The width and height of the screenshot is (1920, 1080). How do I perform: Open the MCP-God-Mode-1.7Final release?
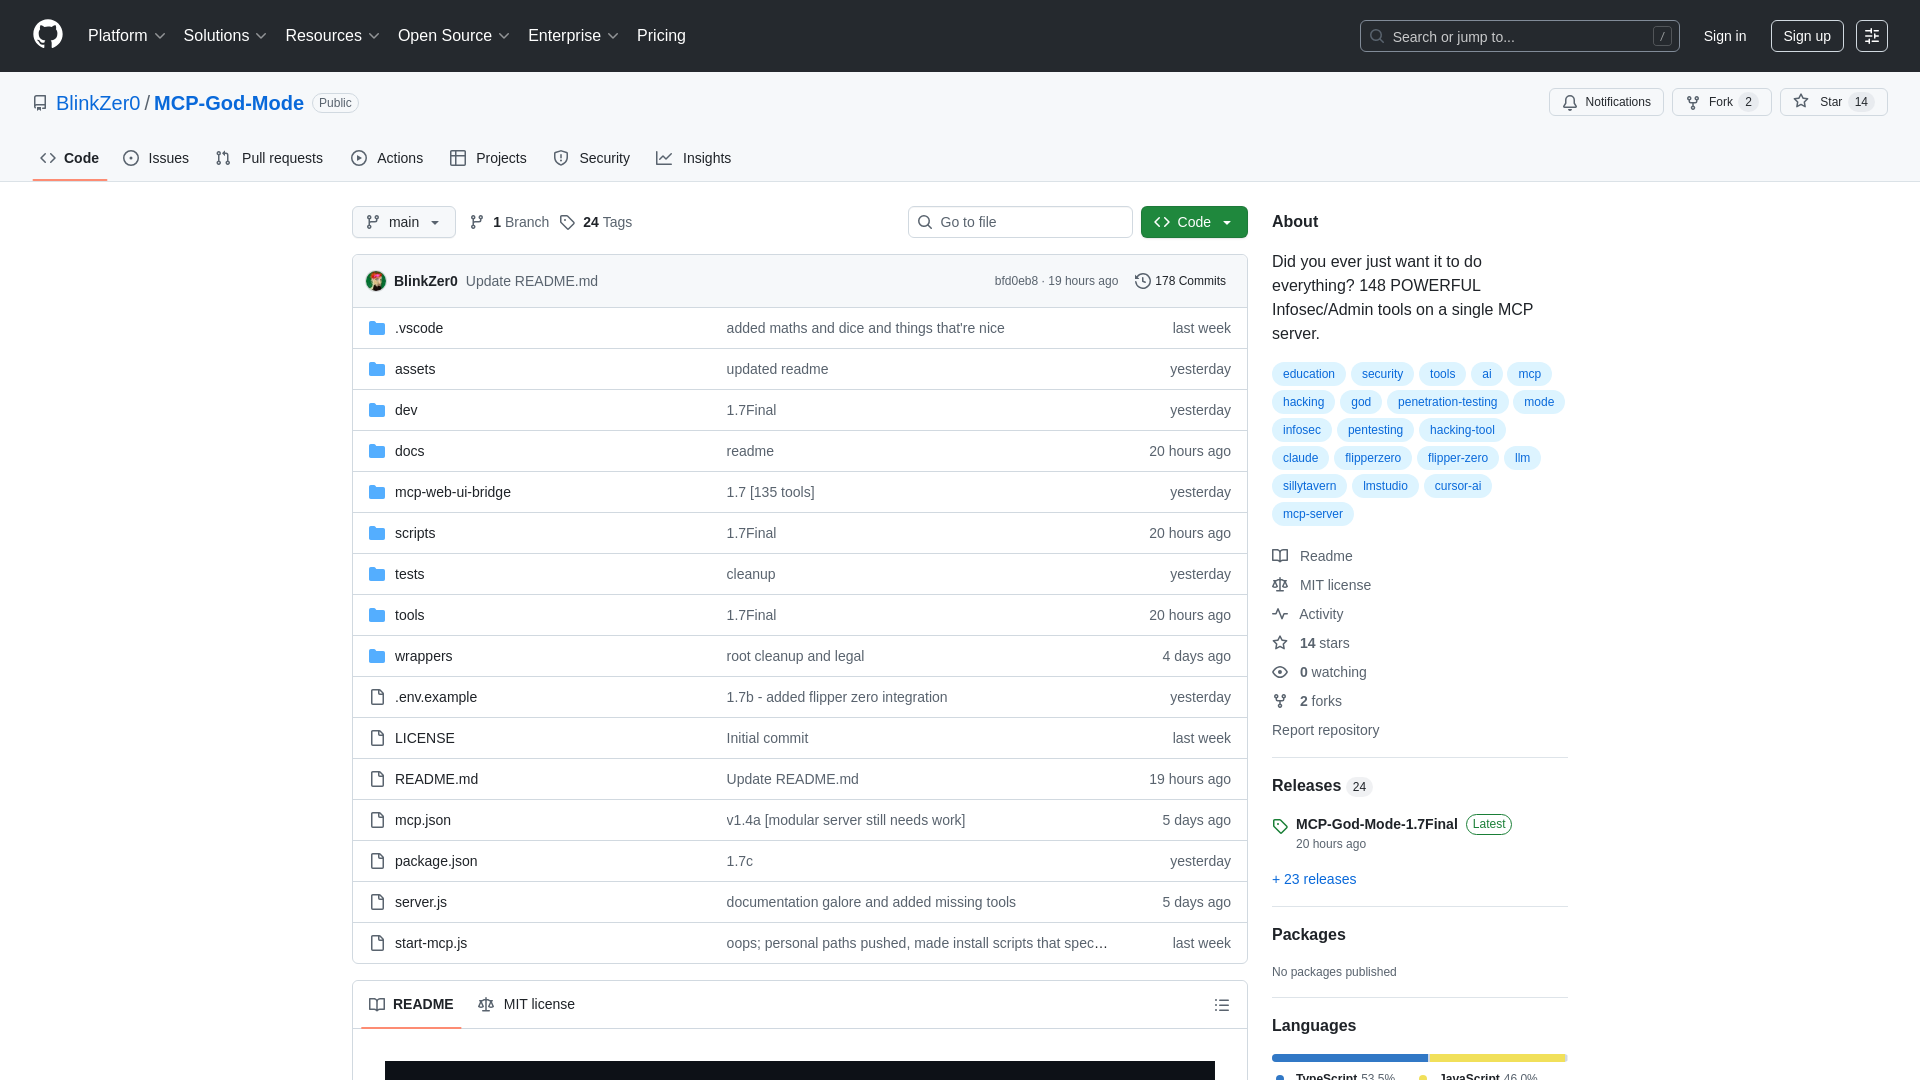[x=1376, y=824]
